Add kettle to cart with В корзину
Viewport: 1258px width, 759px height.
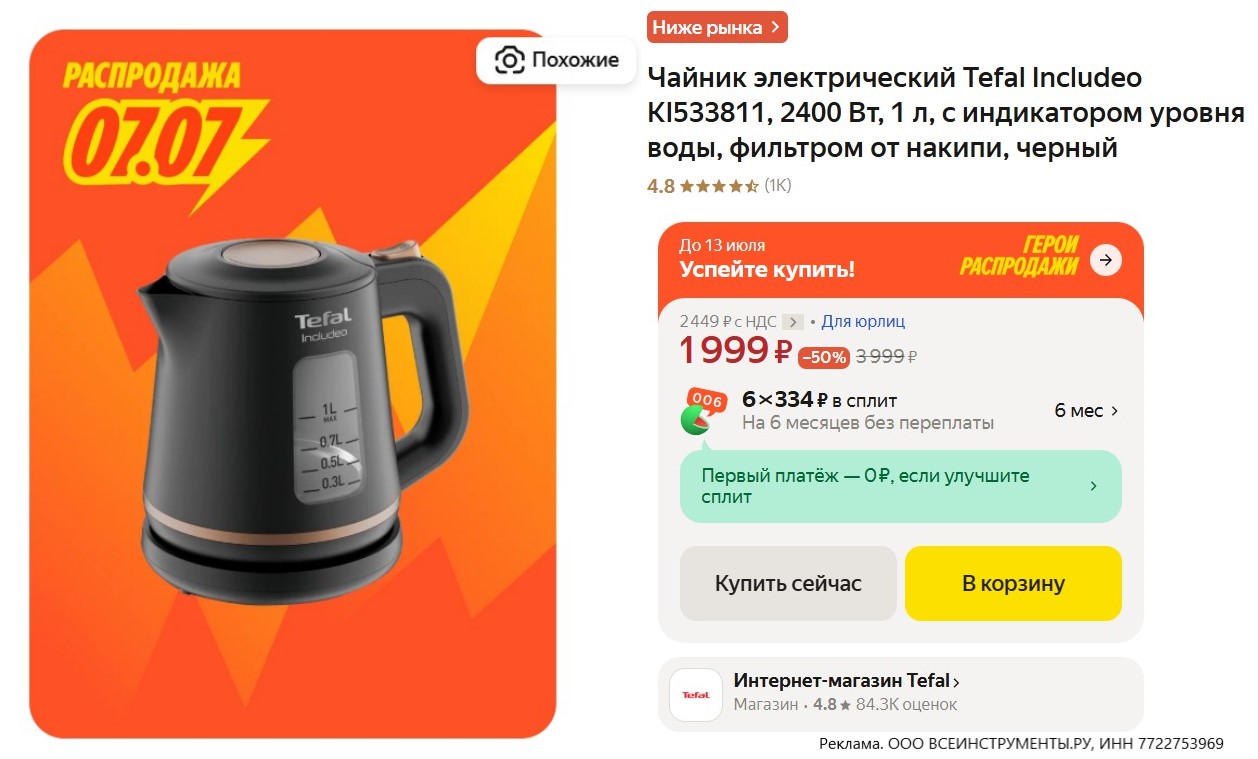pos(1013,583)
